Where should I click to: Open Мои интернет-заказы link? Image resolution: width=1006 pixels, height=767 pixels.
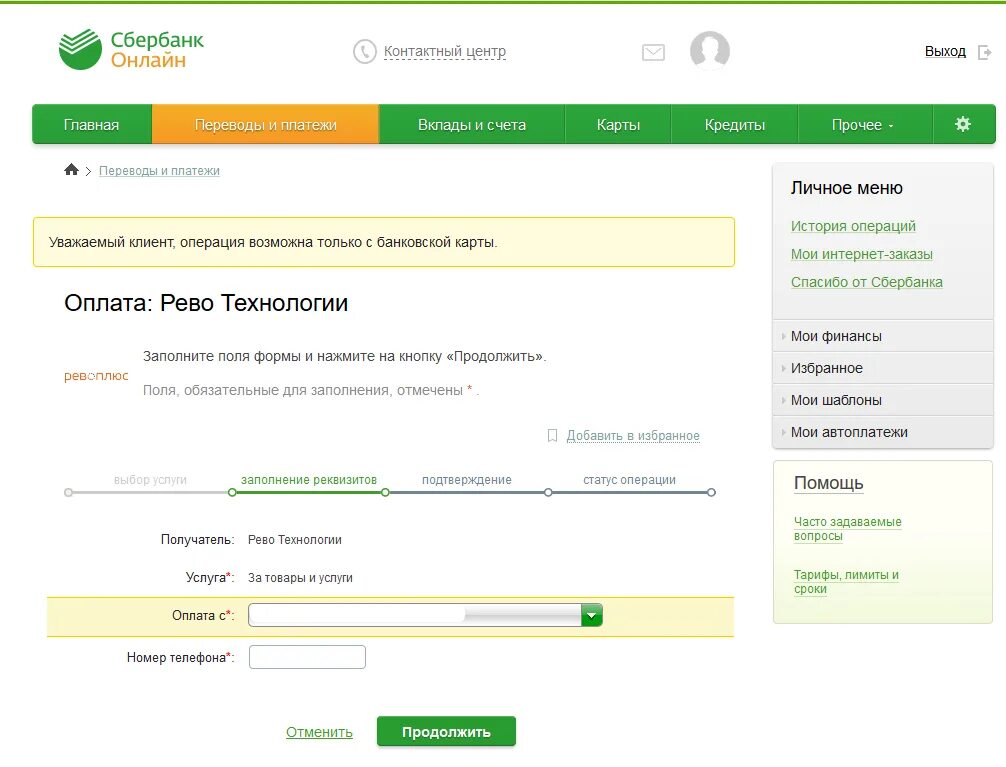(862, 254)
